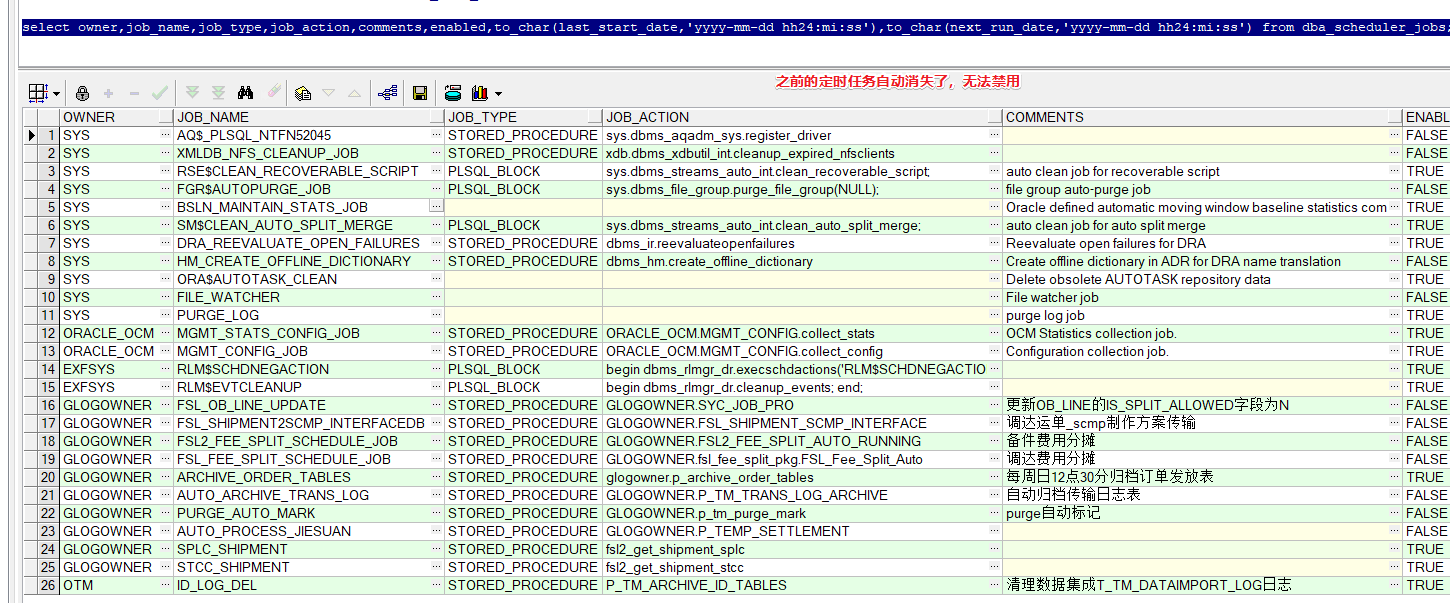The height and width of the screenshot is (603, 1450).
Task: Click the minus delete record icon
Action: 134,93
